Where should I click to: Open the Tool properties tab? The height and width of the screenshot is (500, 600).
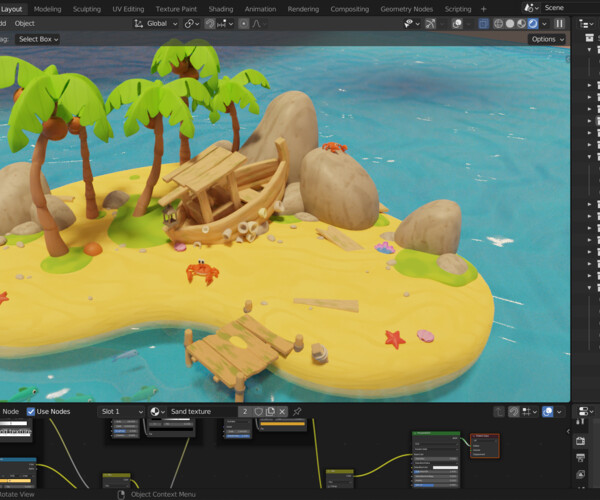[580, 422]
